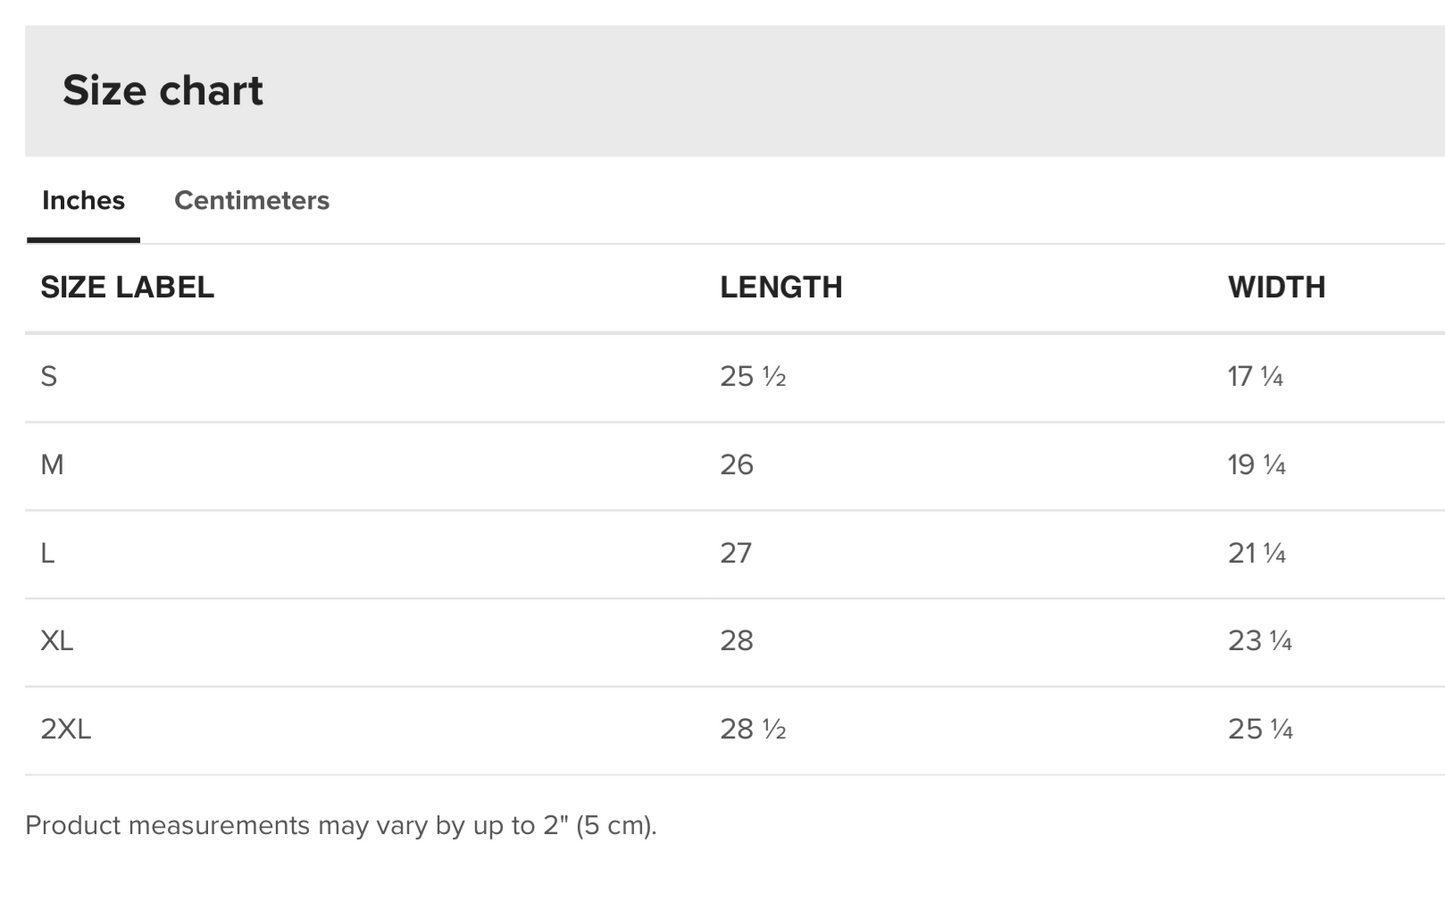Select the M size label row
The width and height of the screenshot is (1445, 918).
pos(52,464)
